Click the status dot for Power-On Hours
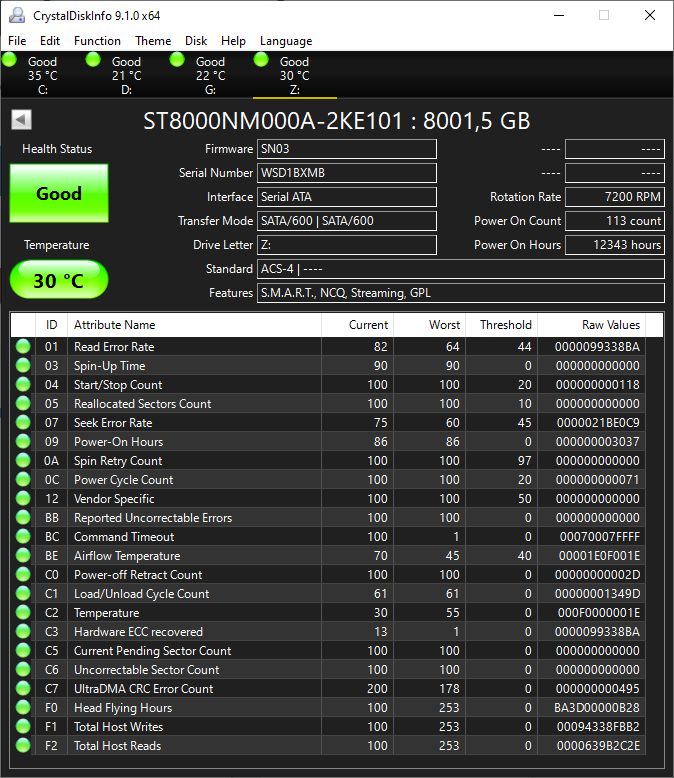674x778 pixels. pyautogui.click(x=23, y=441)
